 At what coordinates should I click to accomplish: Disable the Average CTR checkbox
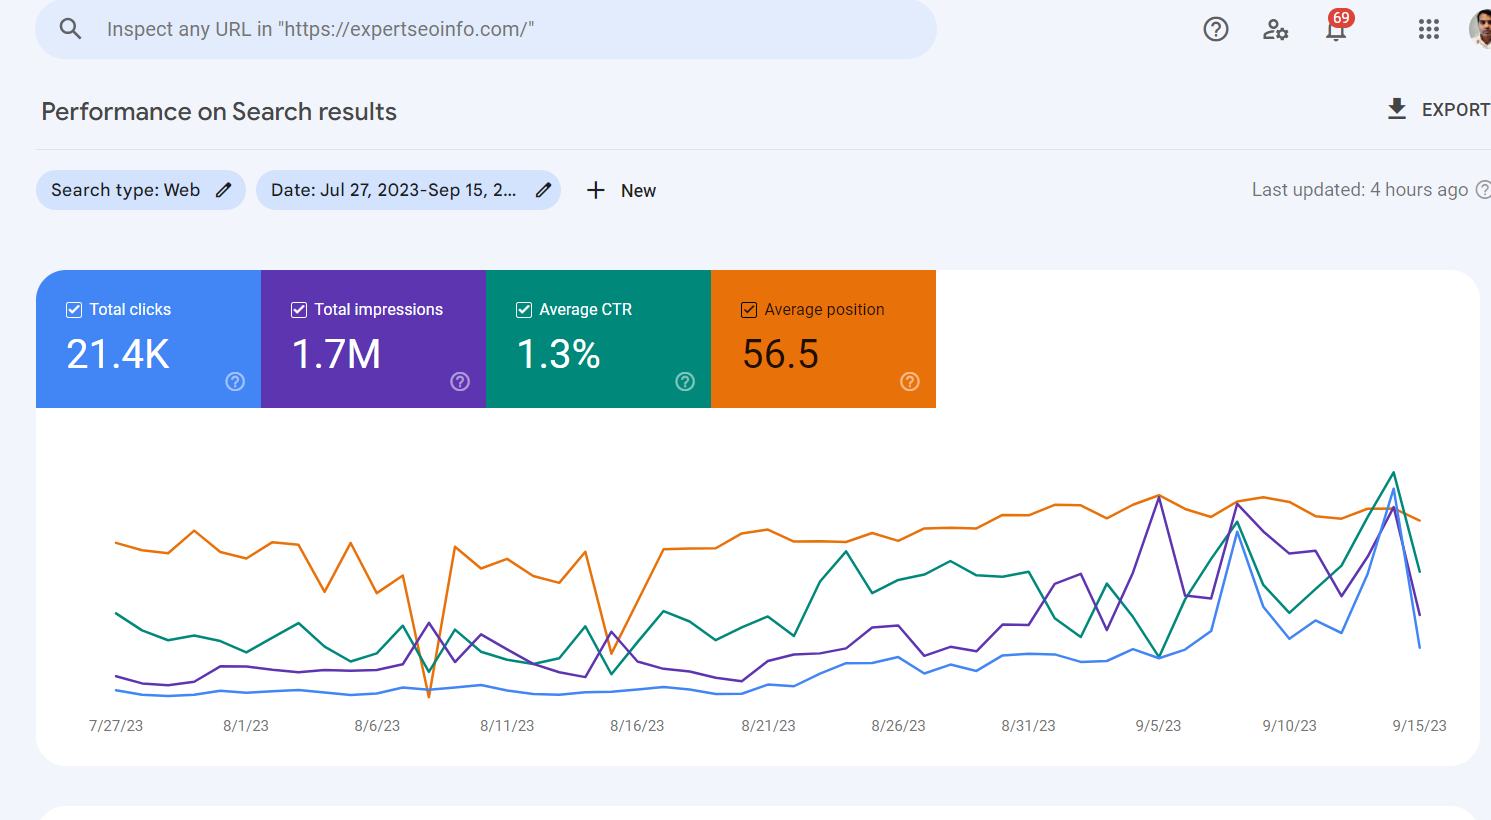point(524,310)
